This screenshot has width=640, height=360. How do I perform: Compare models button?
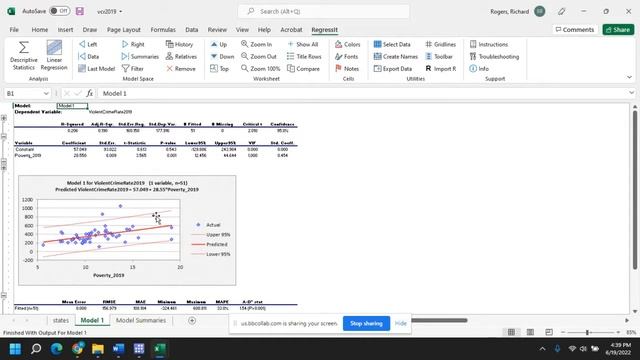tap(303, 69)
